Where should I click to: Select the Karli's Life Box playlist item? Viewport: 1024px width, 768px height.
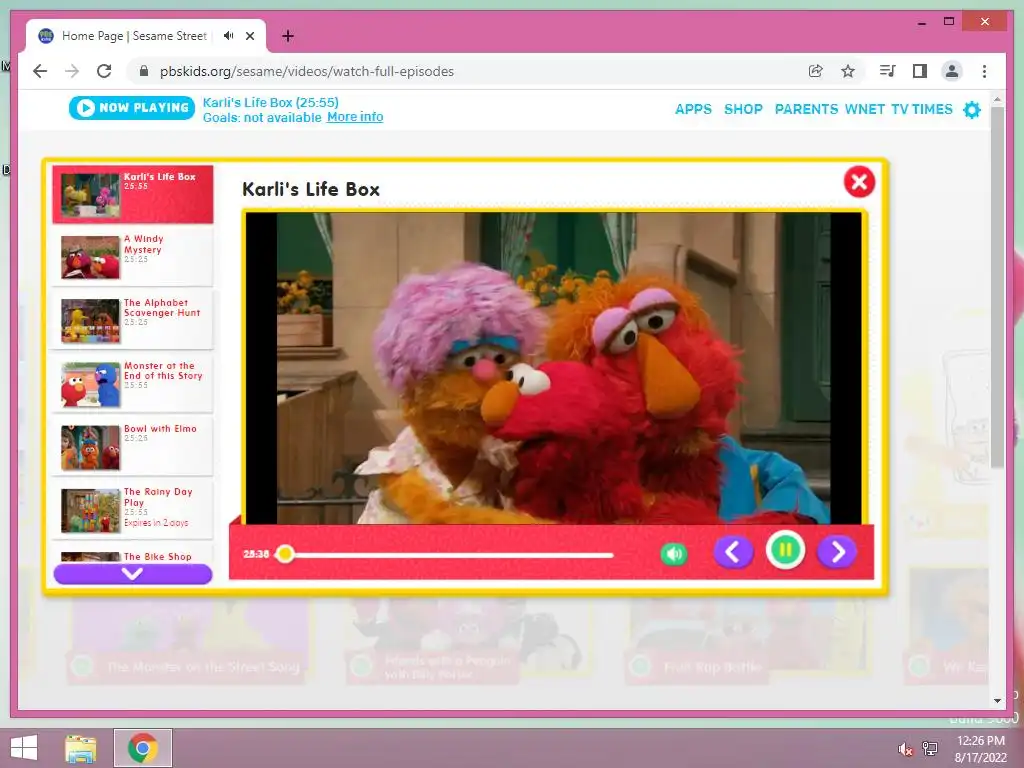click(x=133, y=195)
